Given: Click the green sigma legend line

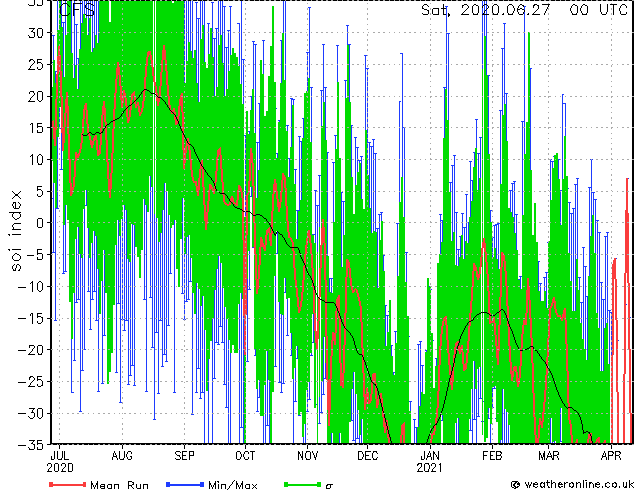Looking at the screenshot, I should point(303,484).
